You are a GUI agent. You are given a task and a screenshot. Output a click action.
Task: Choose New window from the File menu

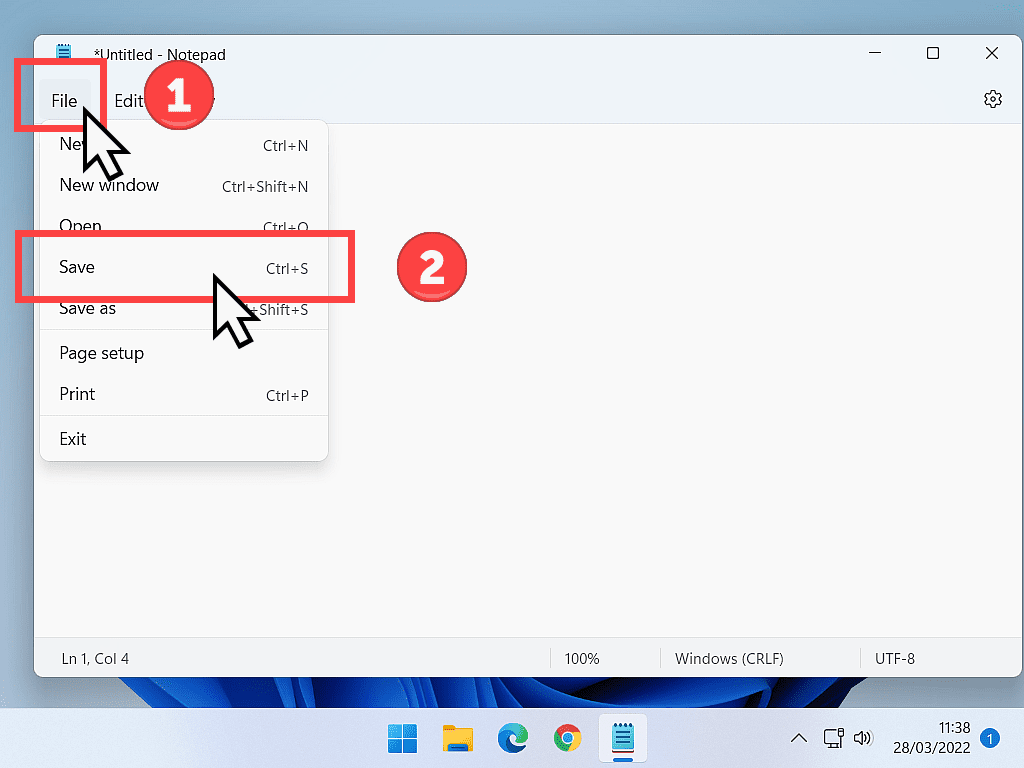tap(184, 185)
